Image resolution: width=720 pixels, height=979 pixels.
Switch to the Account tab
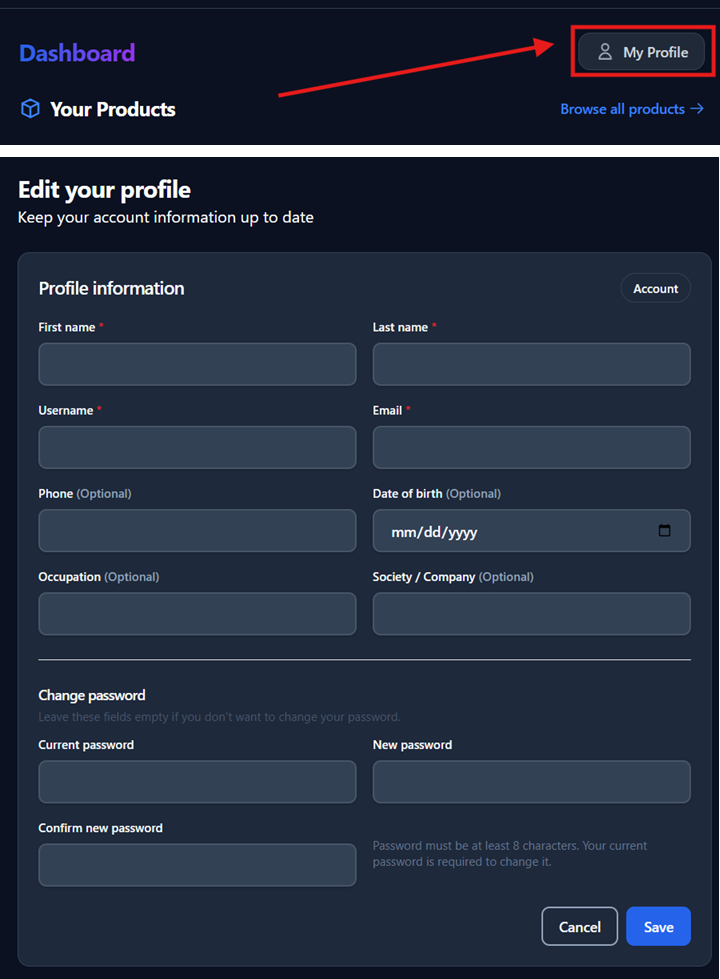coord(655,288)
